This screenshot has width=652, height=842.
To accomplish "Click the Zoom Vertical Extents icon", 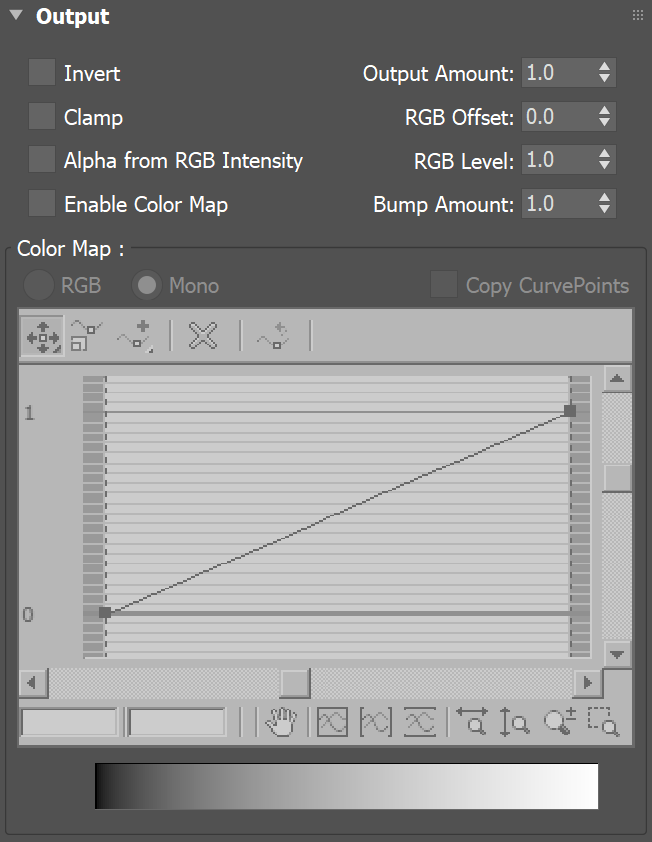I will [419, 722].
